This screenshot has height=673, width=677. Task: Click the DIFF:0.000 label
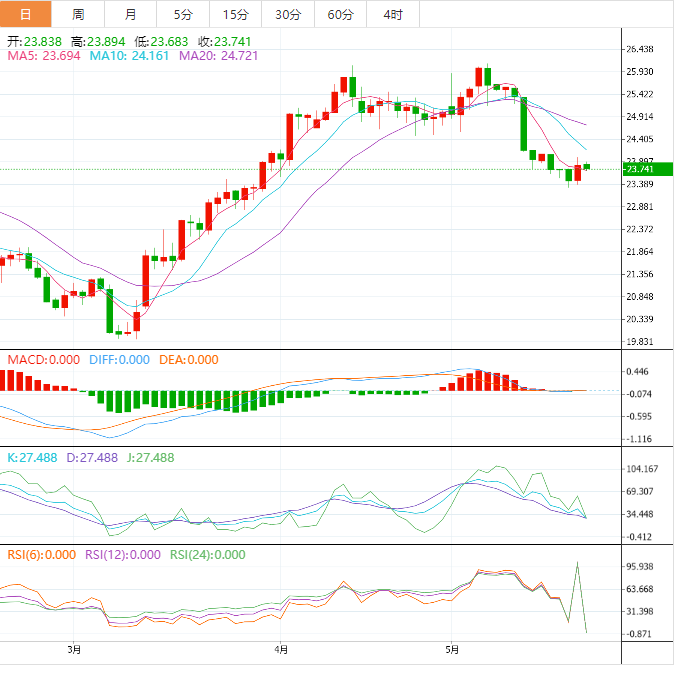pos(120,360)
